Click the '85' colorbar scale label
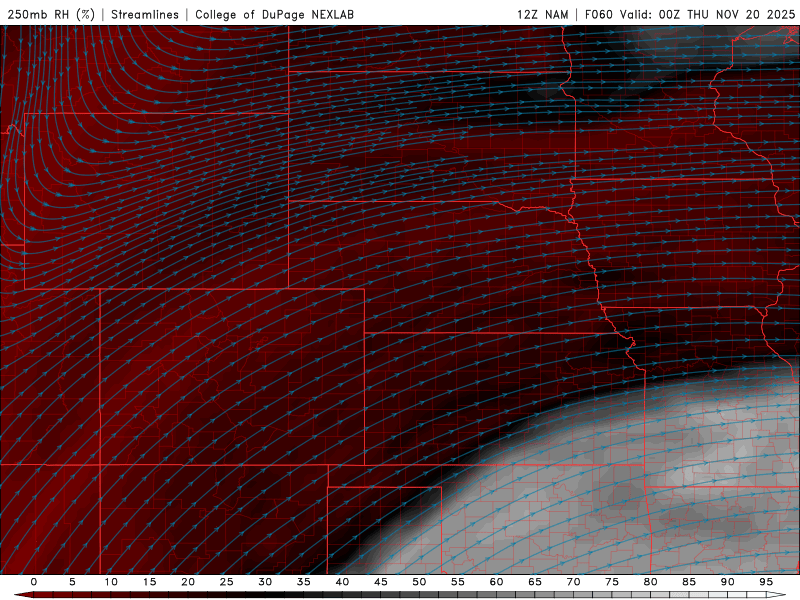The image size is (800, 600). (x=688, y=582)
